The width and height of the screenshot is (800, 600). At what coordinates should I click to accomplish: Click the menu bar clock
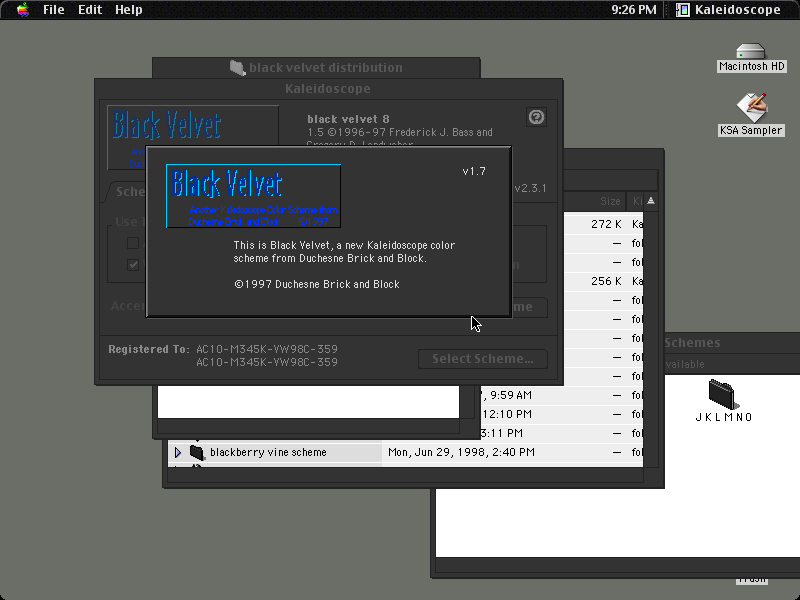[634, 10]
